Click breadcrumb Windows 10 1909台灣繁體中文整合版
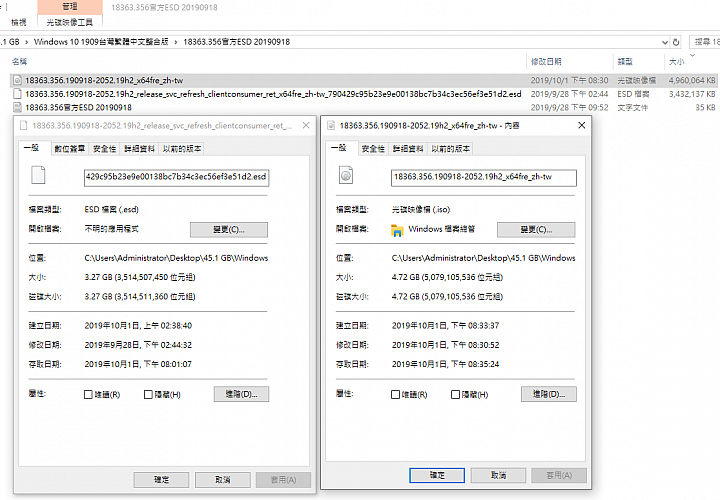This screenshot has height=500, width=720. [x=101, y=42]
